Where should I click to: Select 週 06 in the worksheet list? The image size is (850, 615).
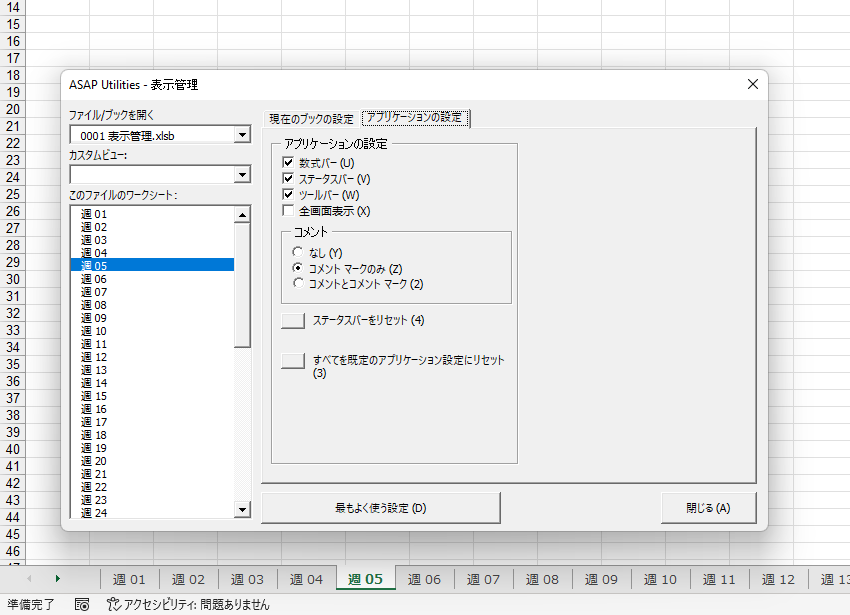152,279
